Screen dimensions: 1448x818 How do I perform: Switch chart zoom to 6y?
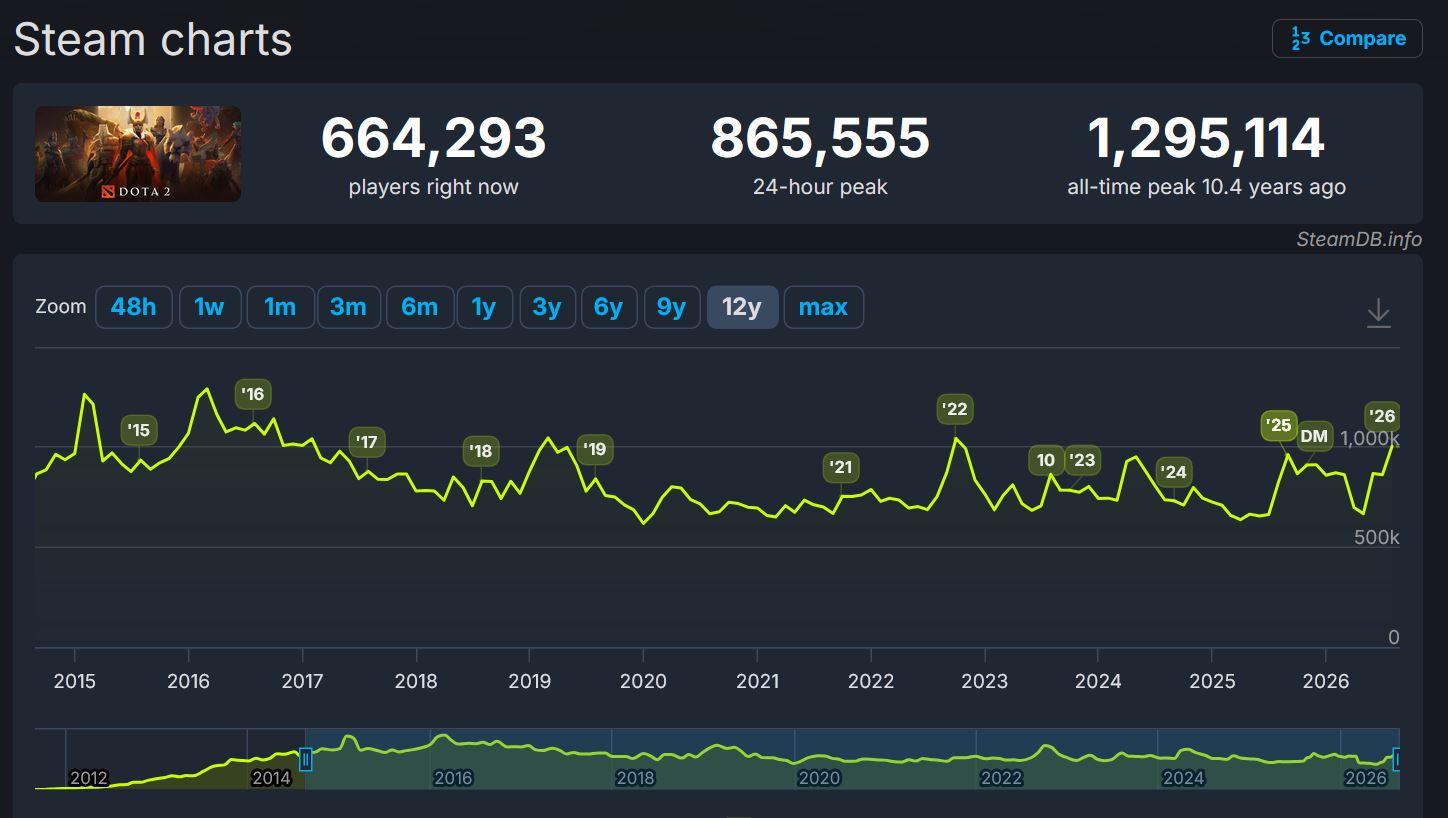point(608,307)
